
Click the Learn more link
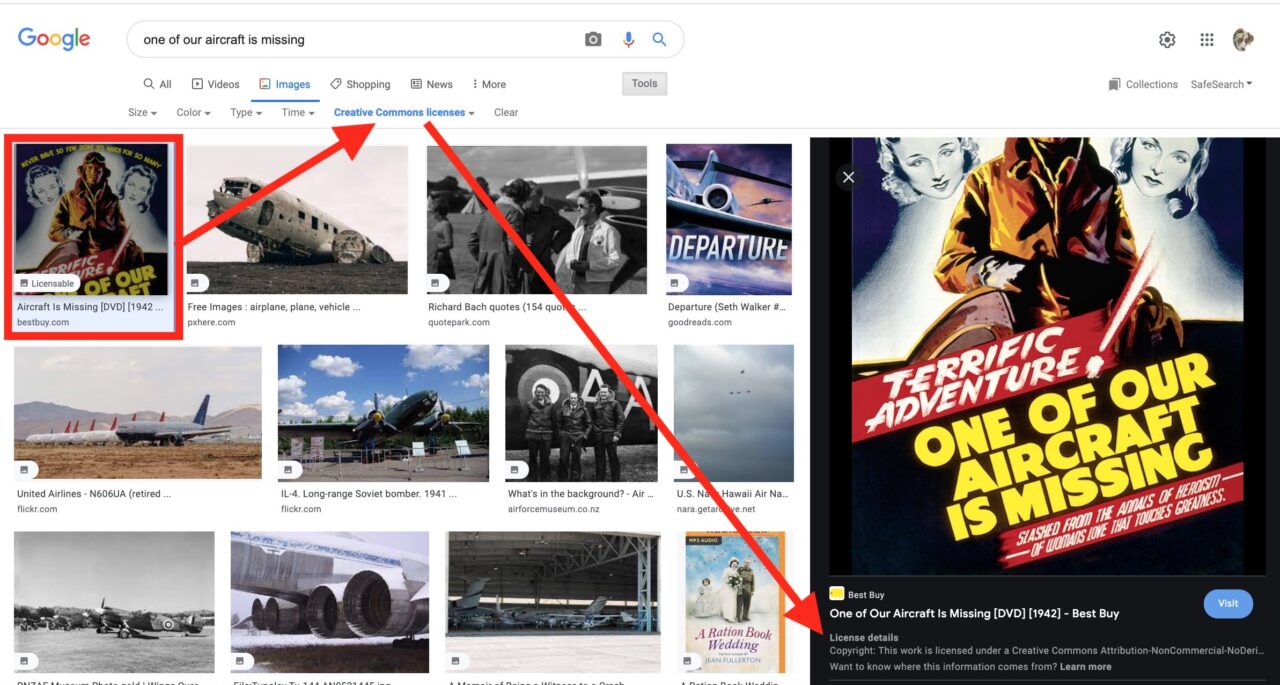1086,667
